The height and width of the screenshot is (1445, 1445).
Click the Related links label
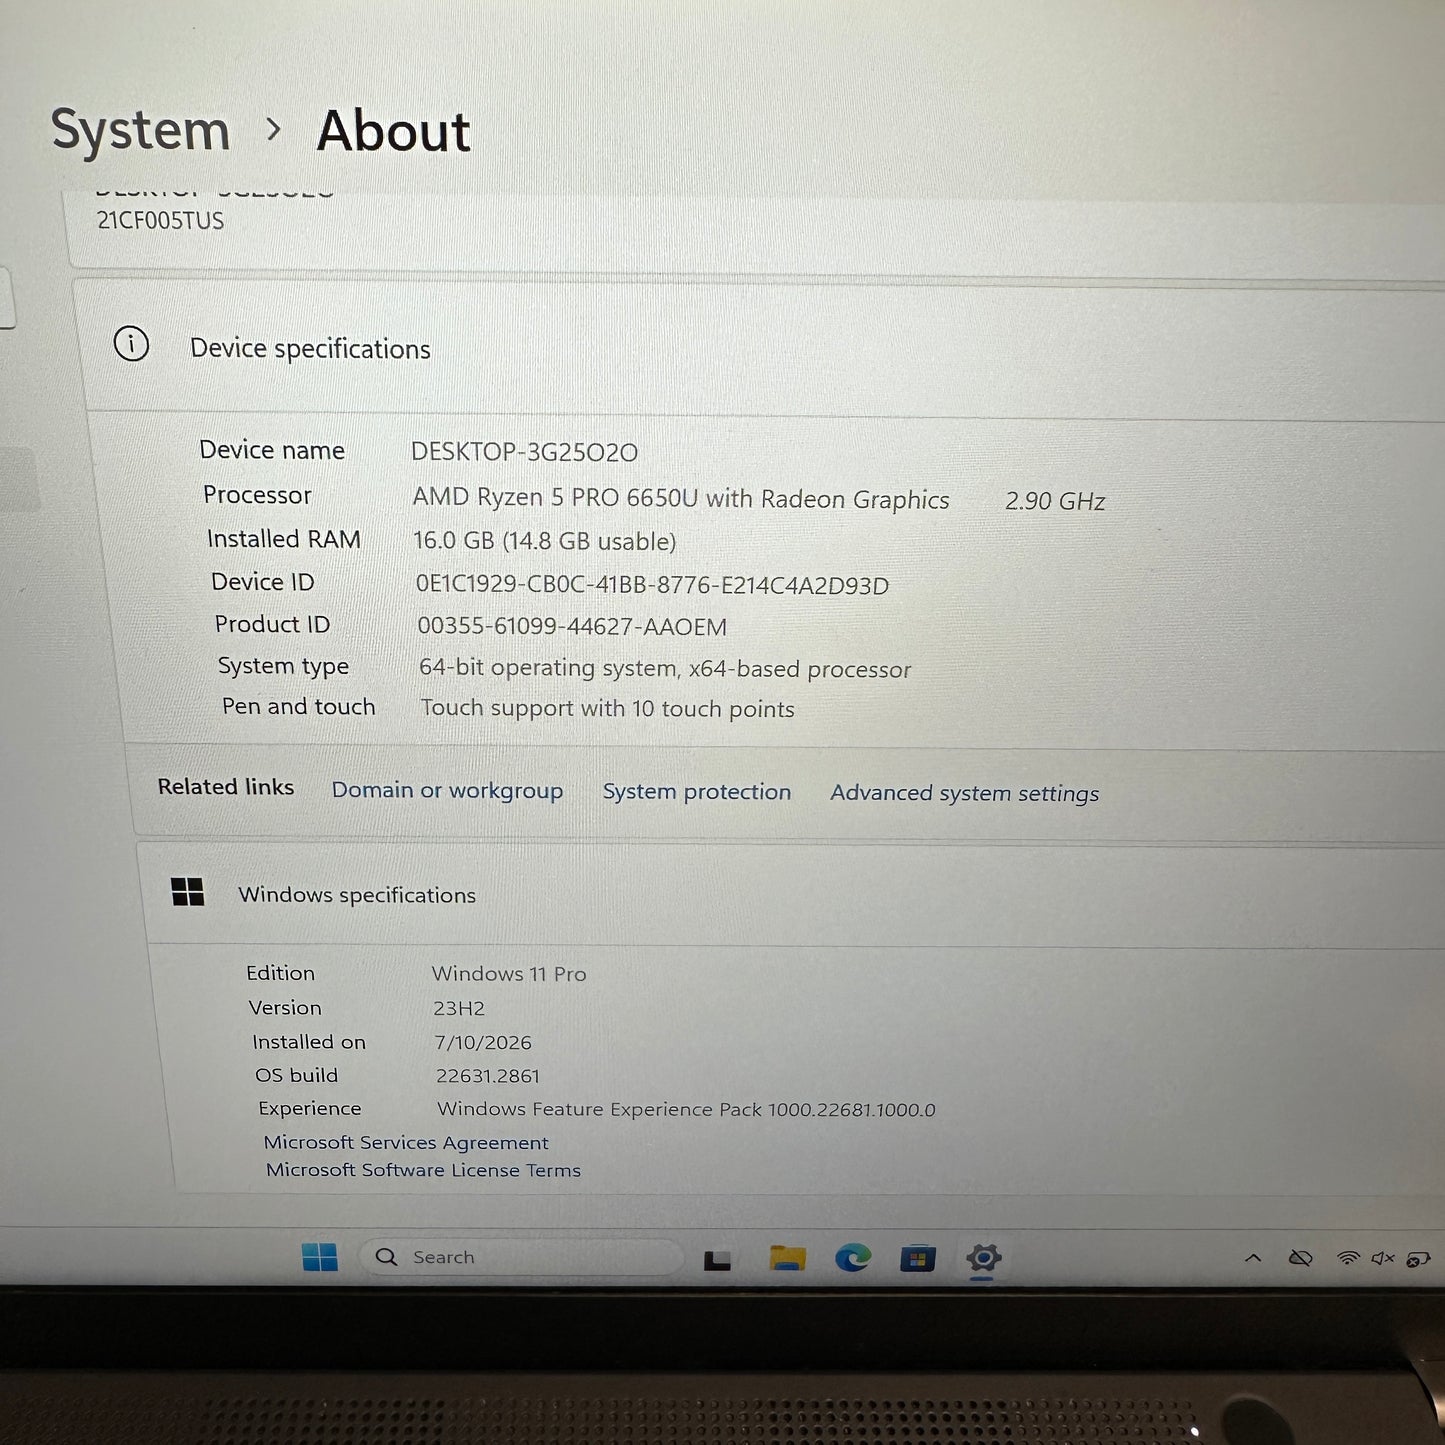click(226, 787)
